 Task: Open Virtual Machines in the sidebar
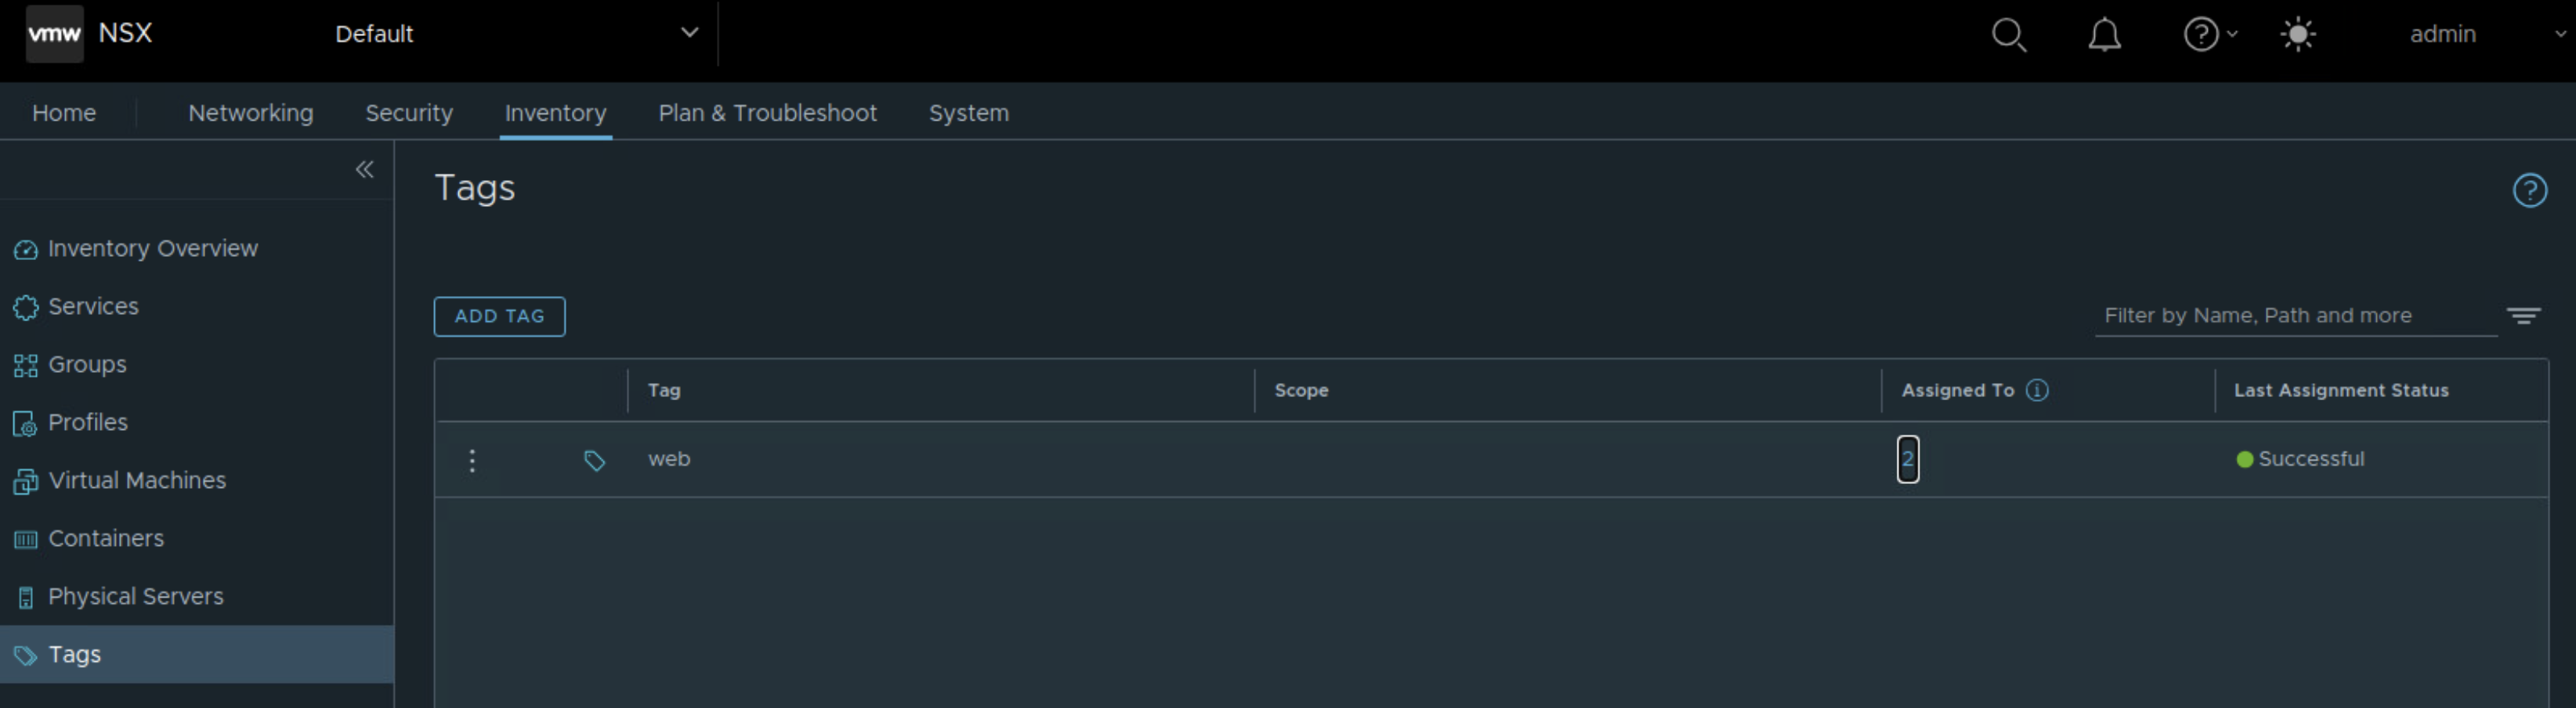pyautogui.click(x=137, y=480)
